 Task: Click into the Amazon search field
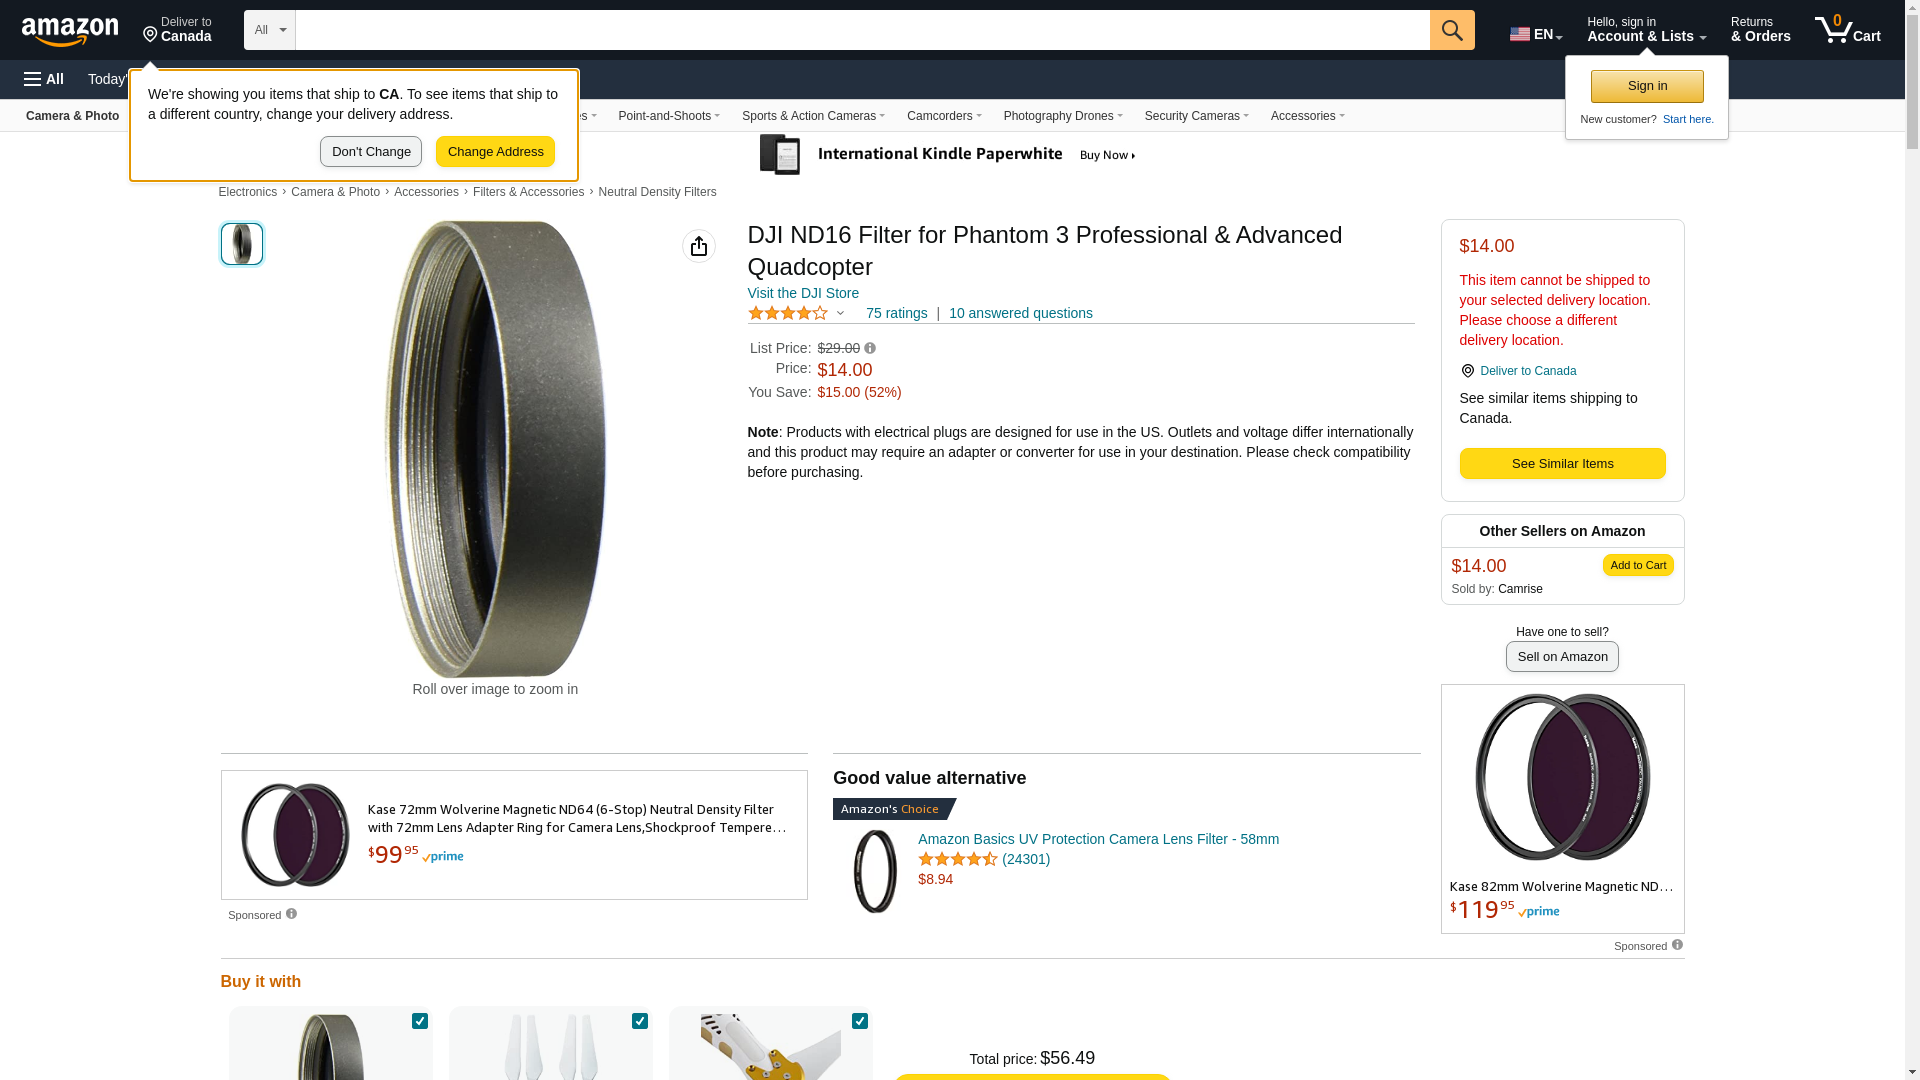(862, 30)
